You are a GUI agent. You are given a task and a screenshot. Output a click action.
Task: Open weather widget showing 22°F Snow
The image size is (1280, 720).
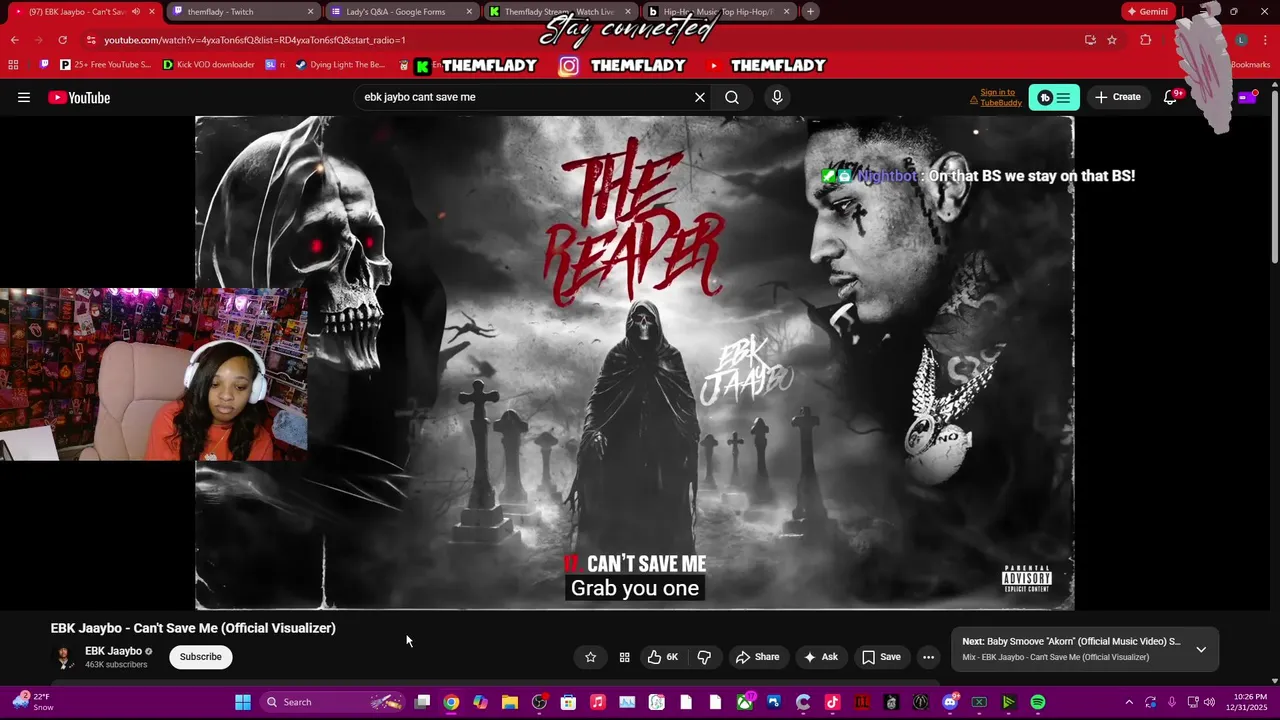click(x=32, y=702)
